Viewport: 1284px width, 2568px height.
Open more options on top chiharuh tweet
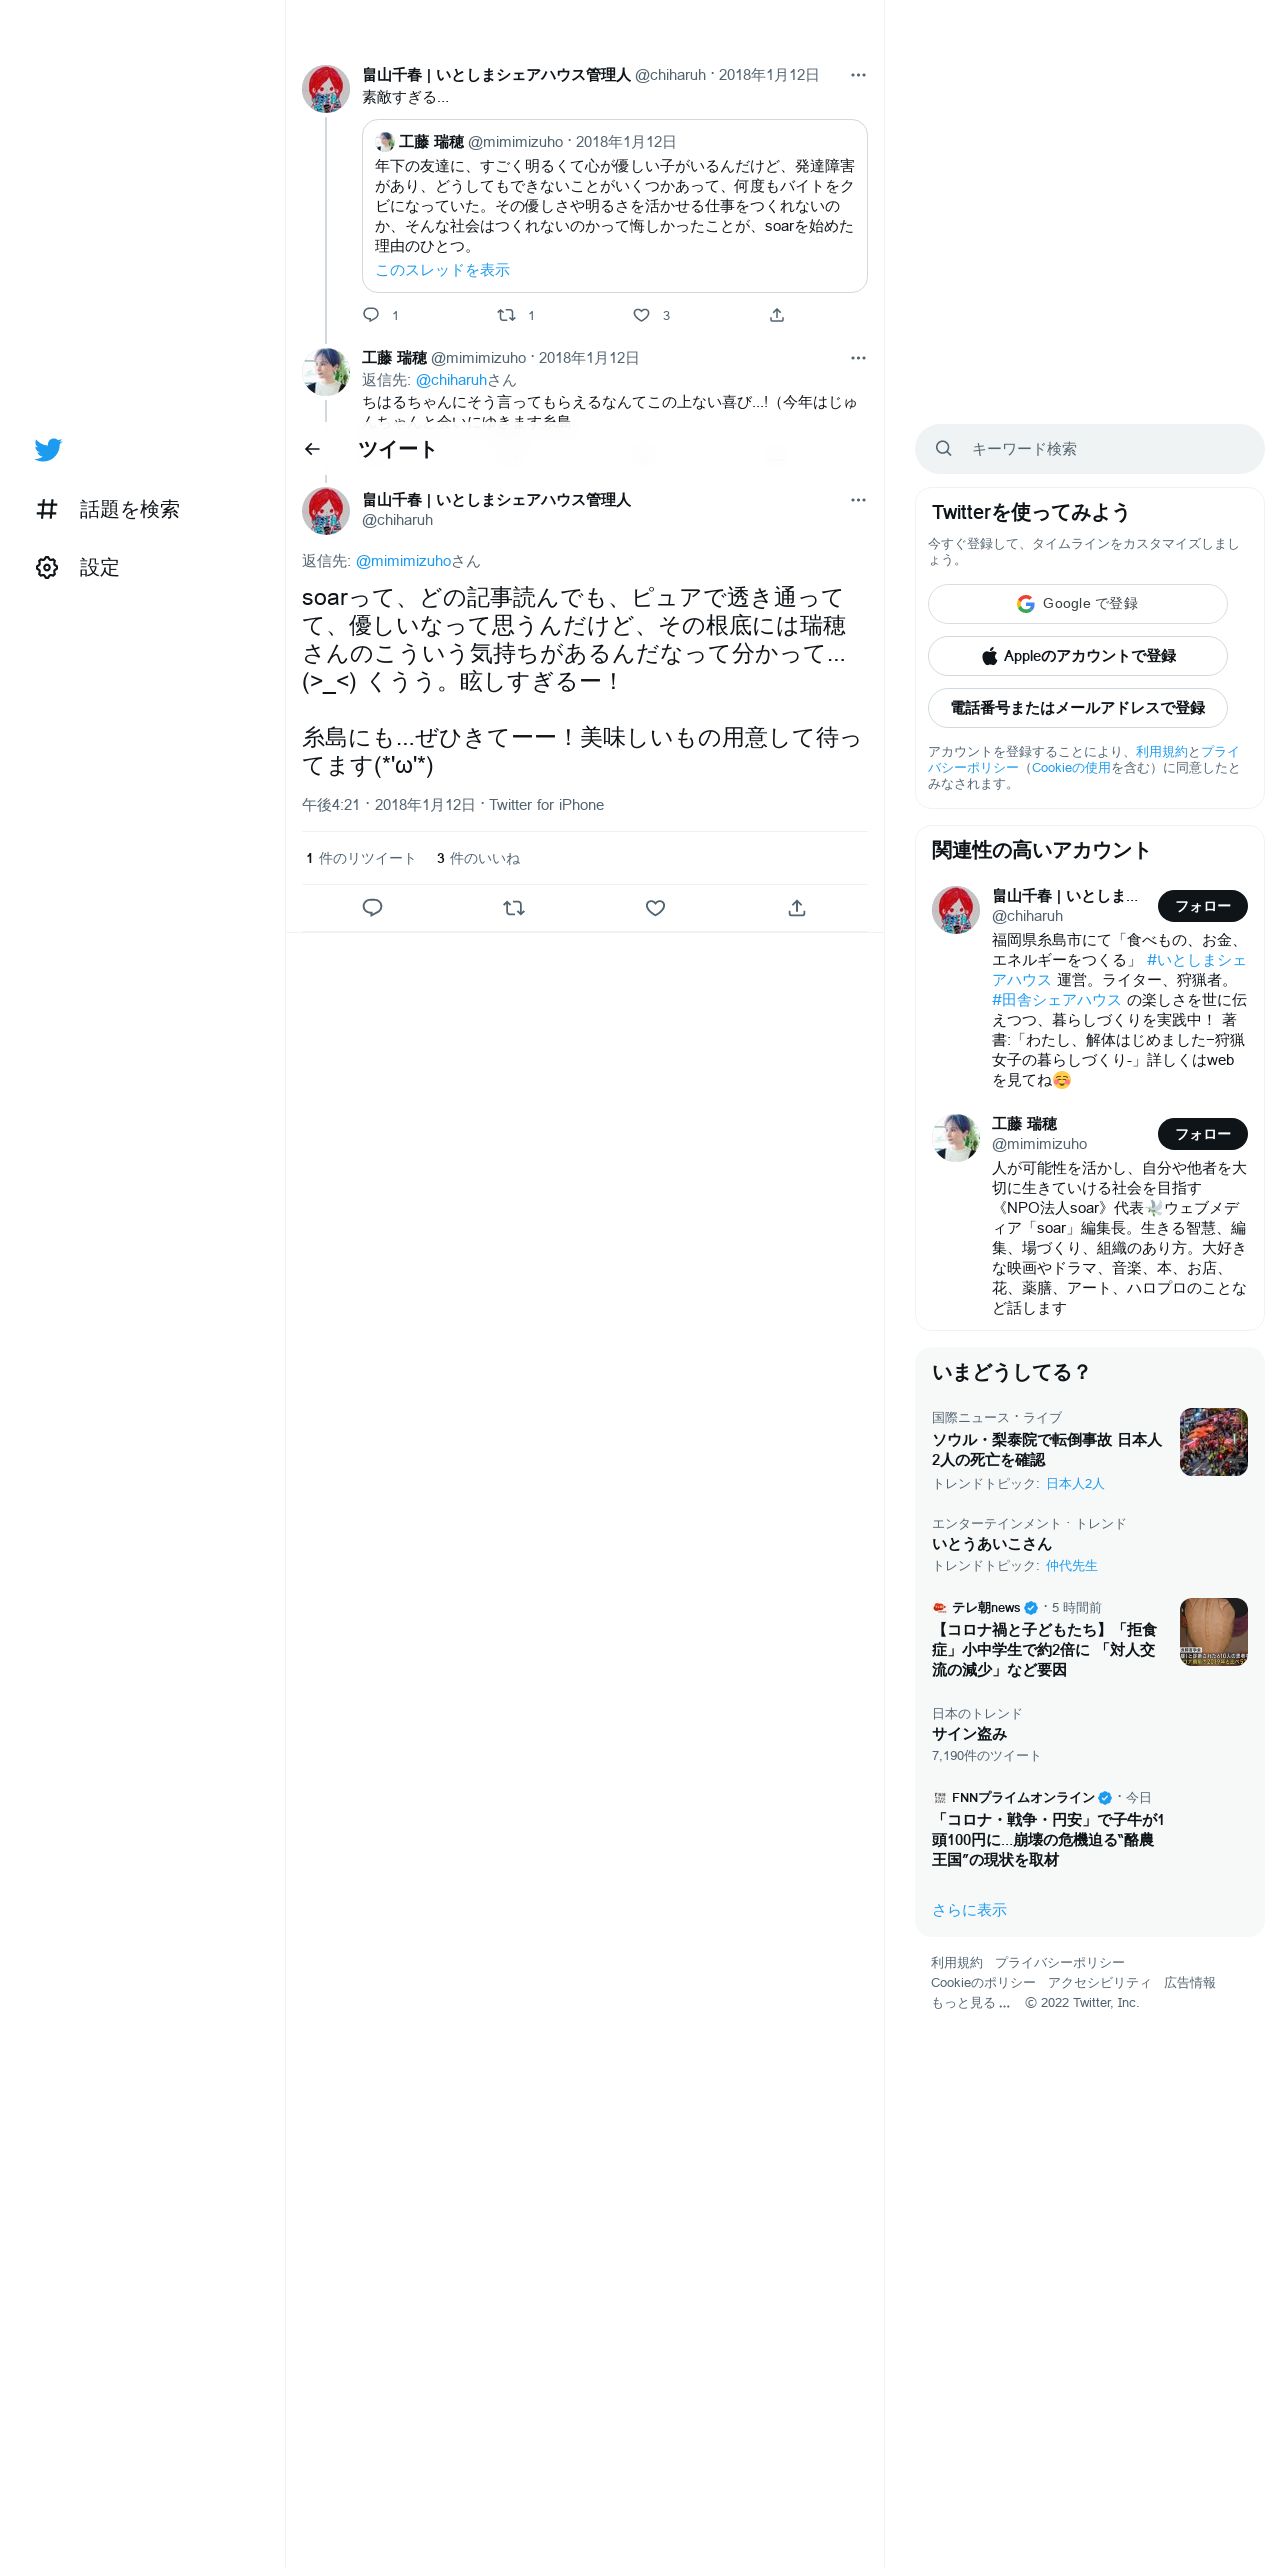point(858,75)
